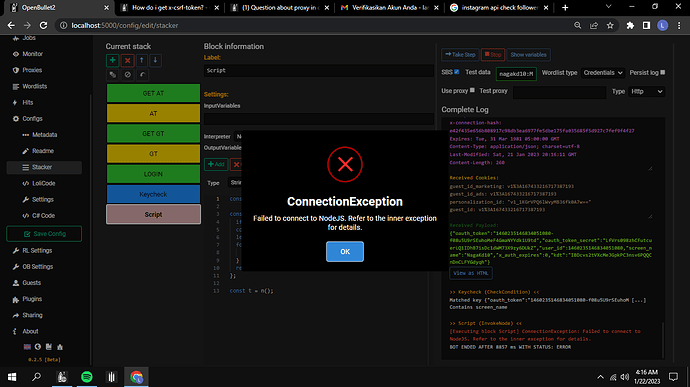Share this page from the address bar
690x387 pixels.
click(594, 26)
